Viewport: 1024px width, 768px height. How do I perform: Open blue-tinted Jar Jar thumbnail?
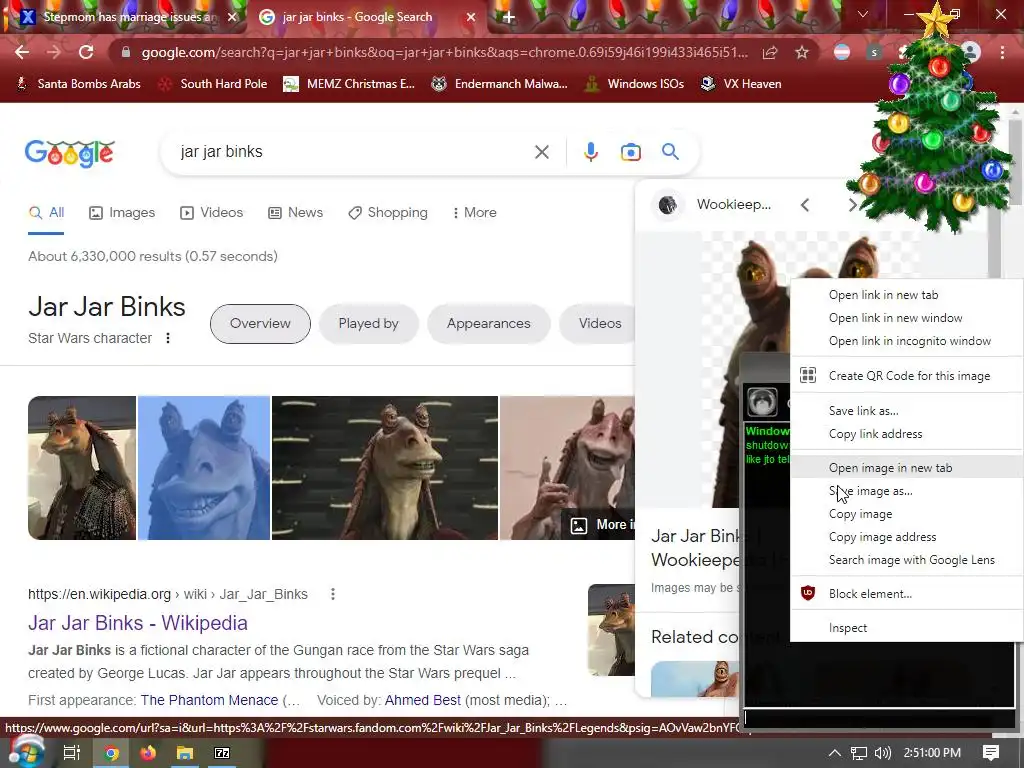click(x=204, y=468)
